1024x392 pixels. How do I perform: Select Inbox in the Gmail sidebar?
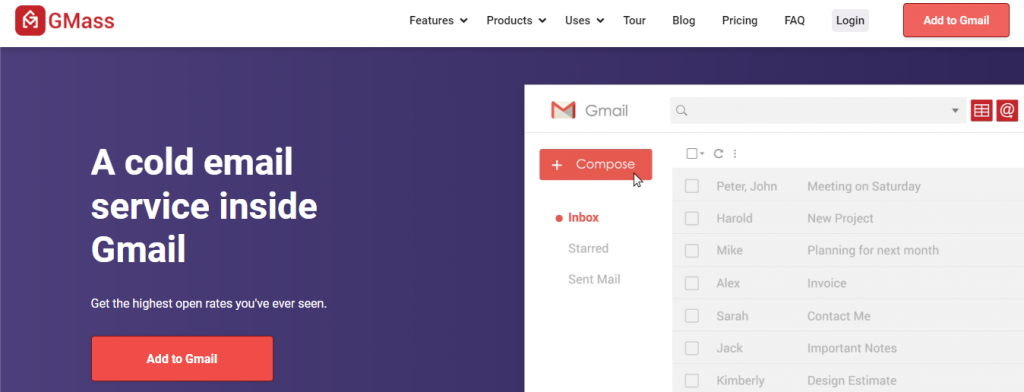(x=583, y=218)
